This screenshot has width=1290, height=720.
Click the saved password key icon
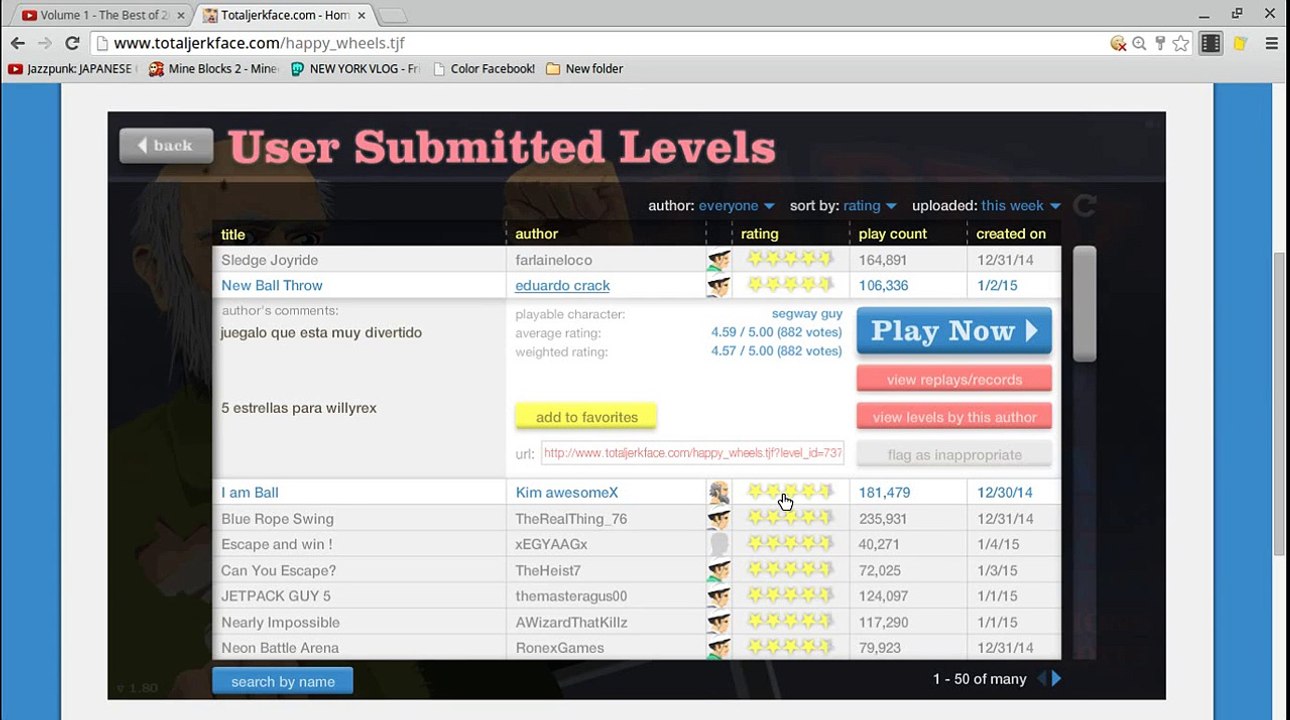1160,43
